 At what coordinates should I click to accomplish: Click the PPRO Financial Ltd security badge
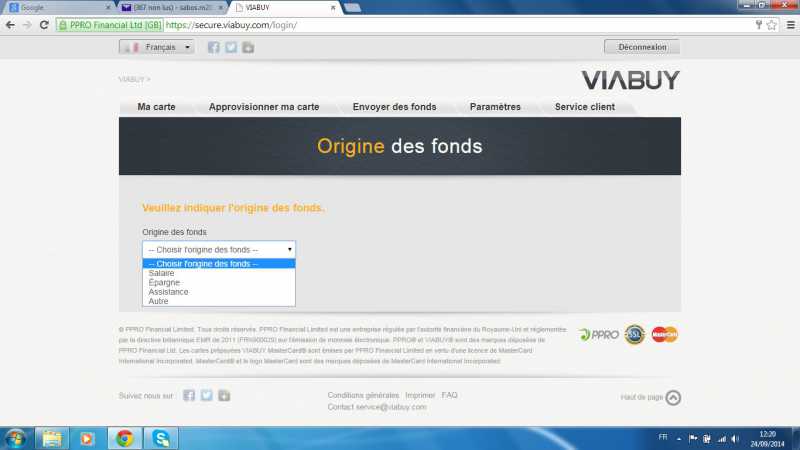coord(110,25)
